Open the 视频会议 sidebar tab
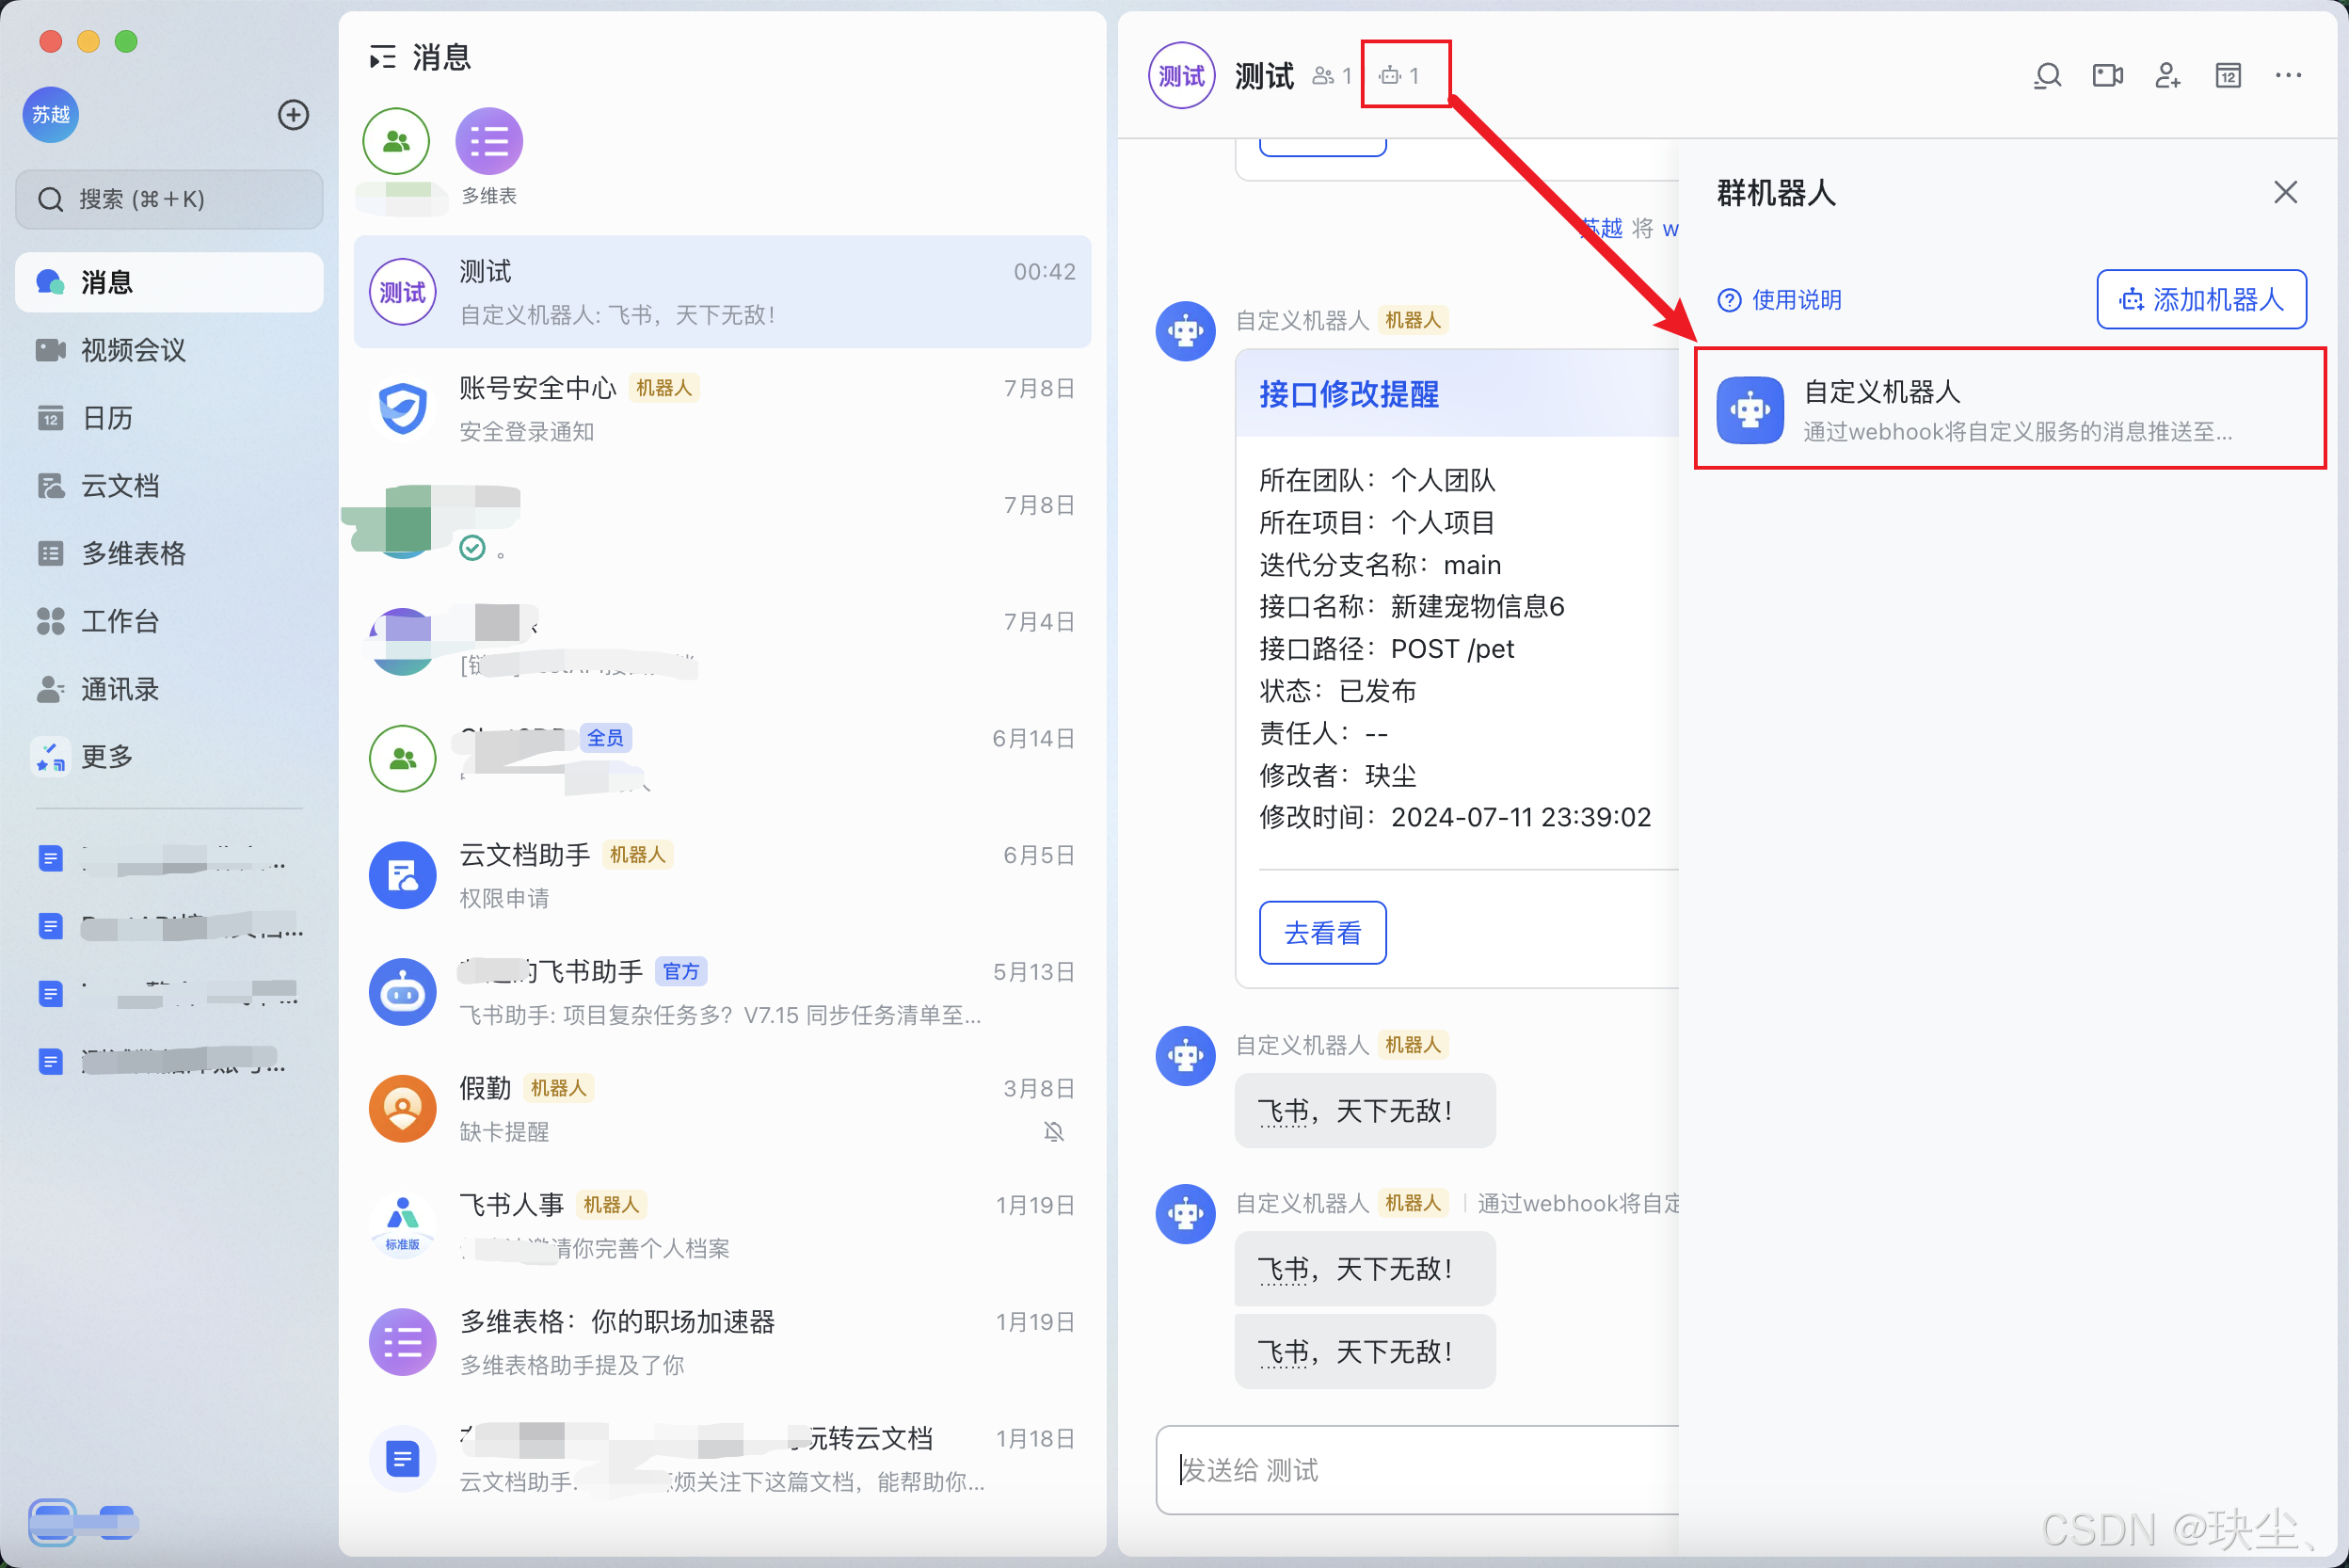Viewport: 2349px width, 1568px height. click(x=169, y=350)
